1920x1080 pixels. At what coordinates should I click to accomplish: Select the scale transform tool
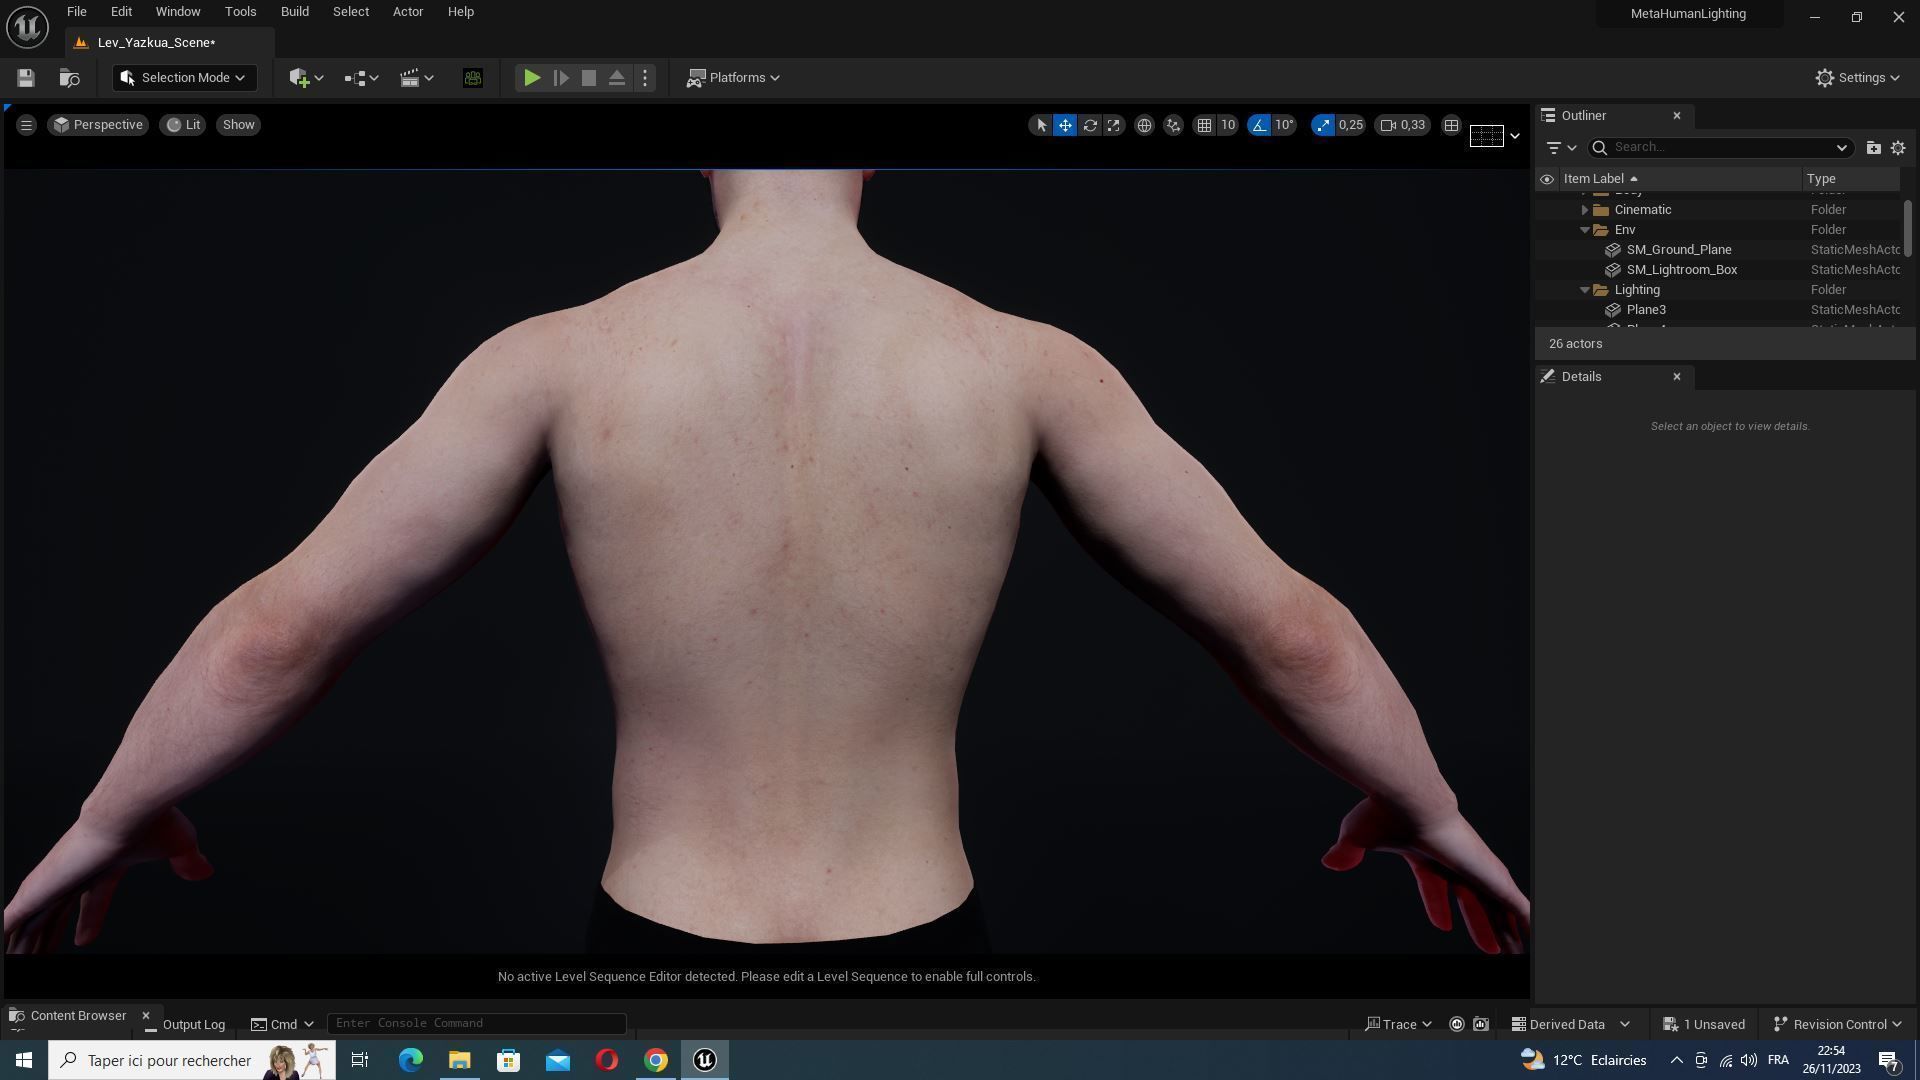coord(1113,125)
